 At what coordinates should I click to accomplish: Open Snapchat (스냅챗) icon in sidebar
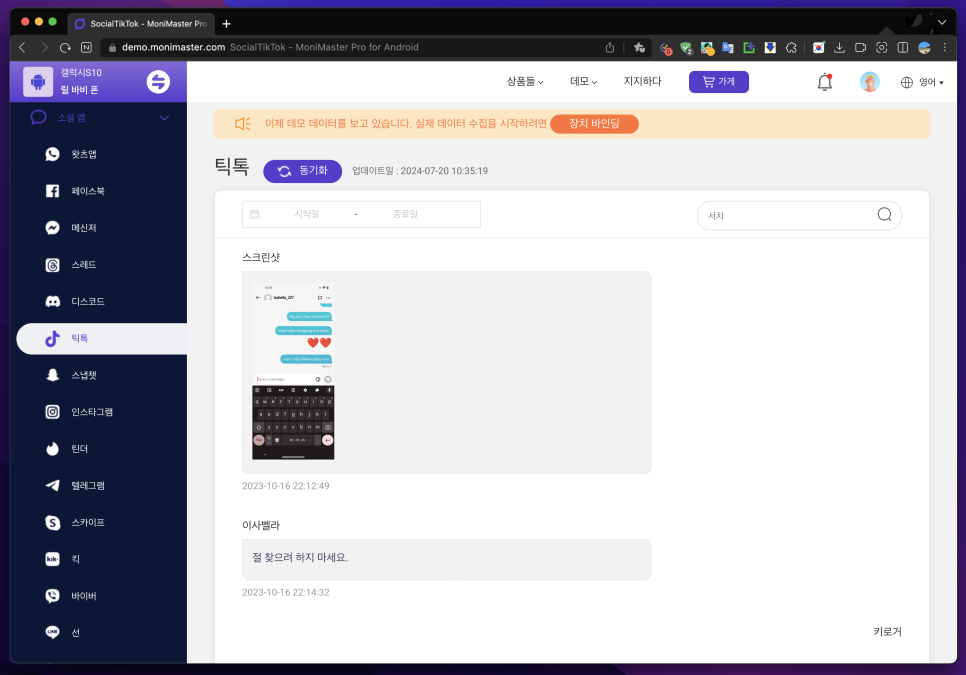point(52,375)
